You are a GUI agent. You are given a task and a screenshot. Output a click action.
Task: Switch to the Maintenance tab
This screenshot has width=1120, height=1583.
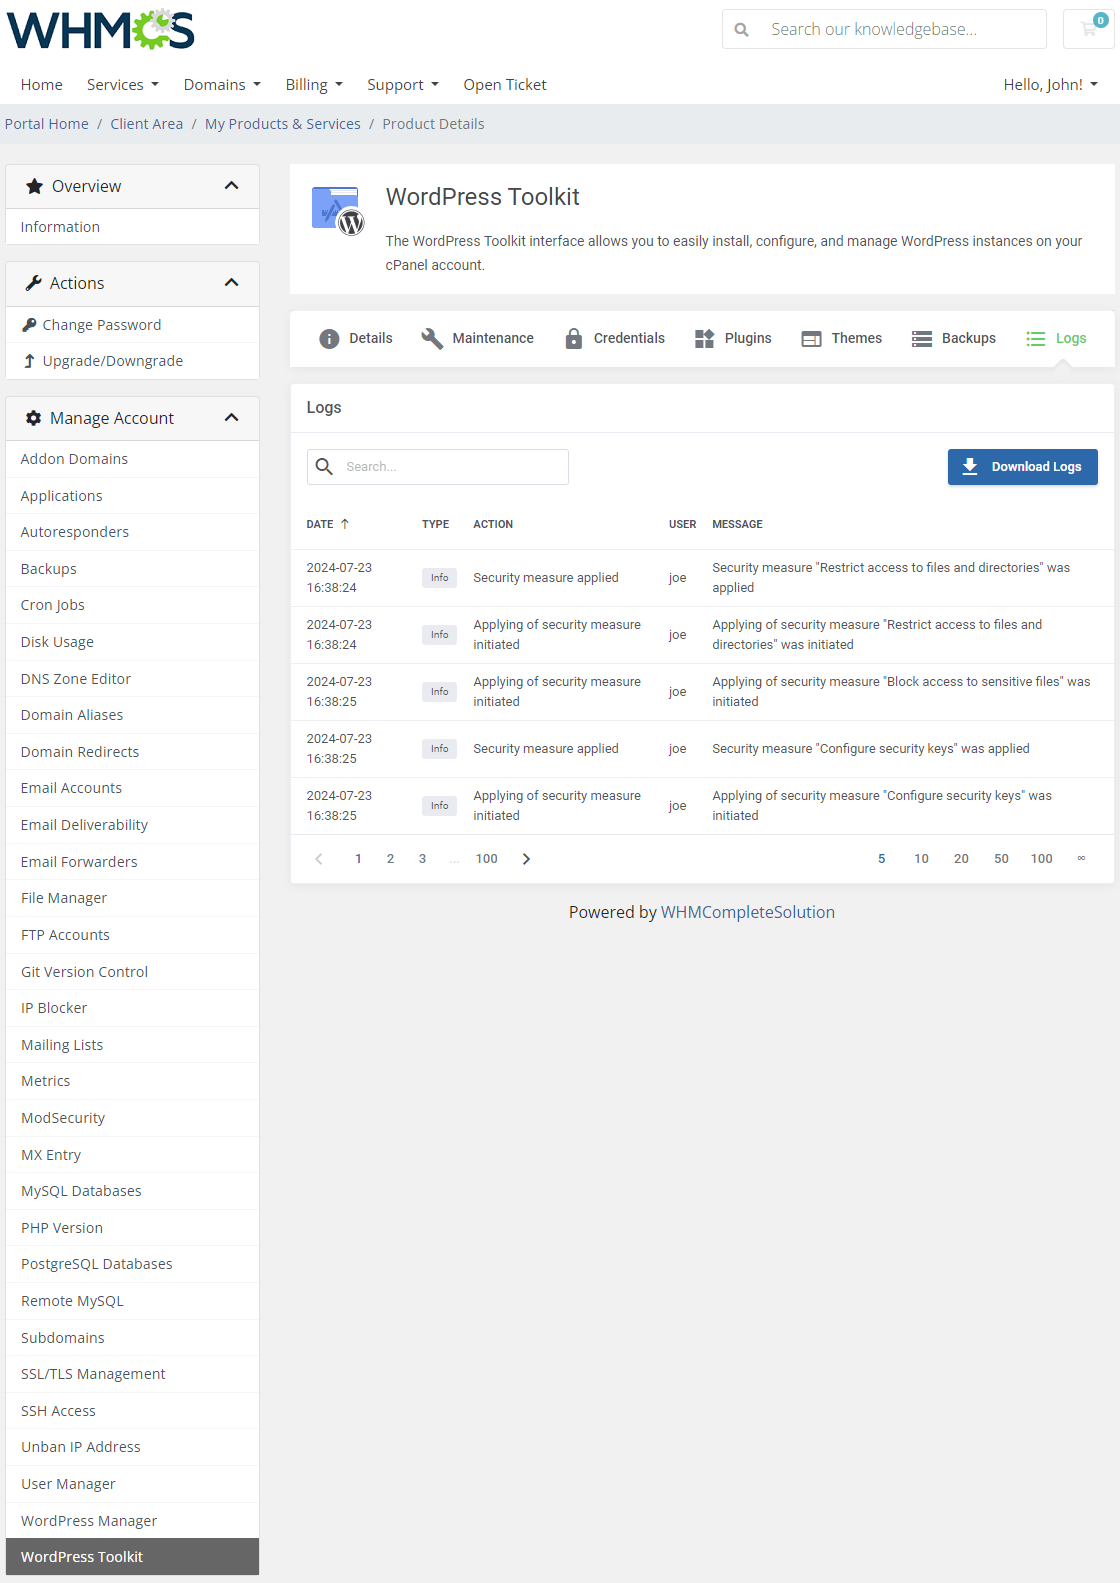point(478,339)
